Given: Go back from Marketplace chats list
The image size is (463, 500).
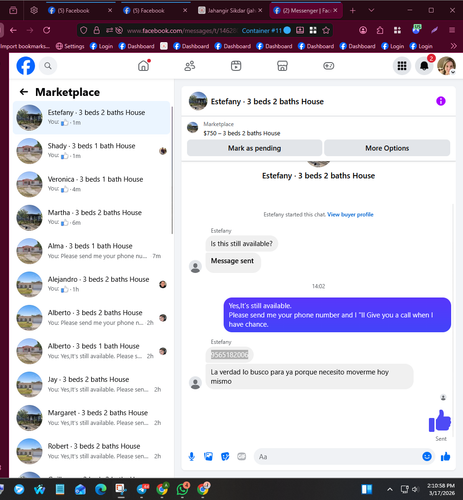Looking at the screenshot, I should click(24, 92).
